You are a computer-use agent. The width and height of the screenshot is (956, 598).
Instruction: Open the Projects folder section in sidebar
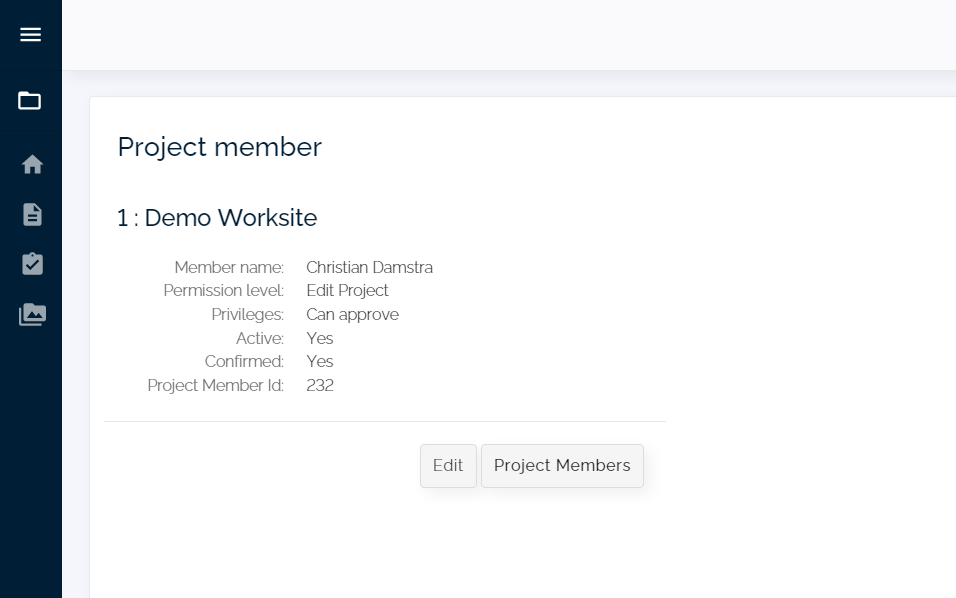point(30,100)
